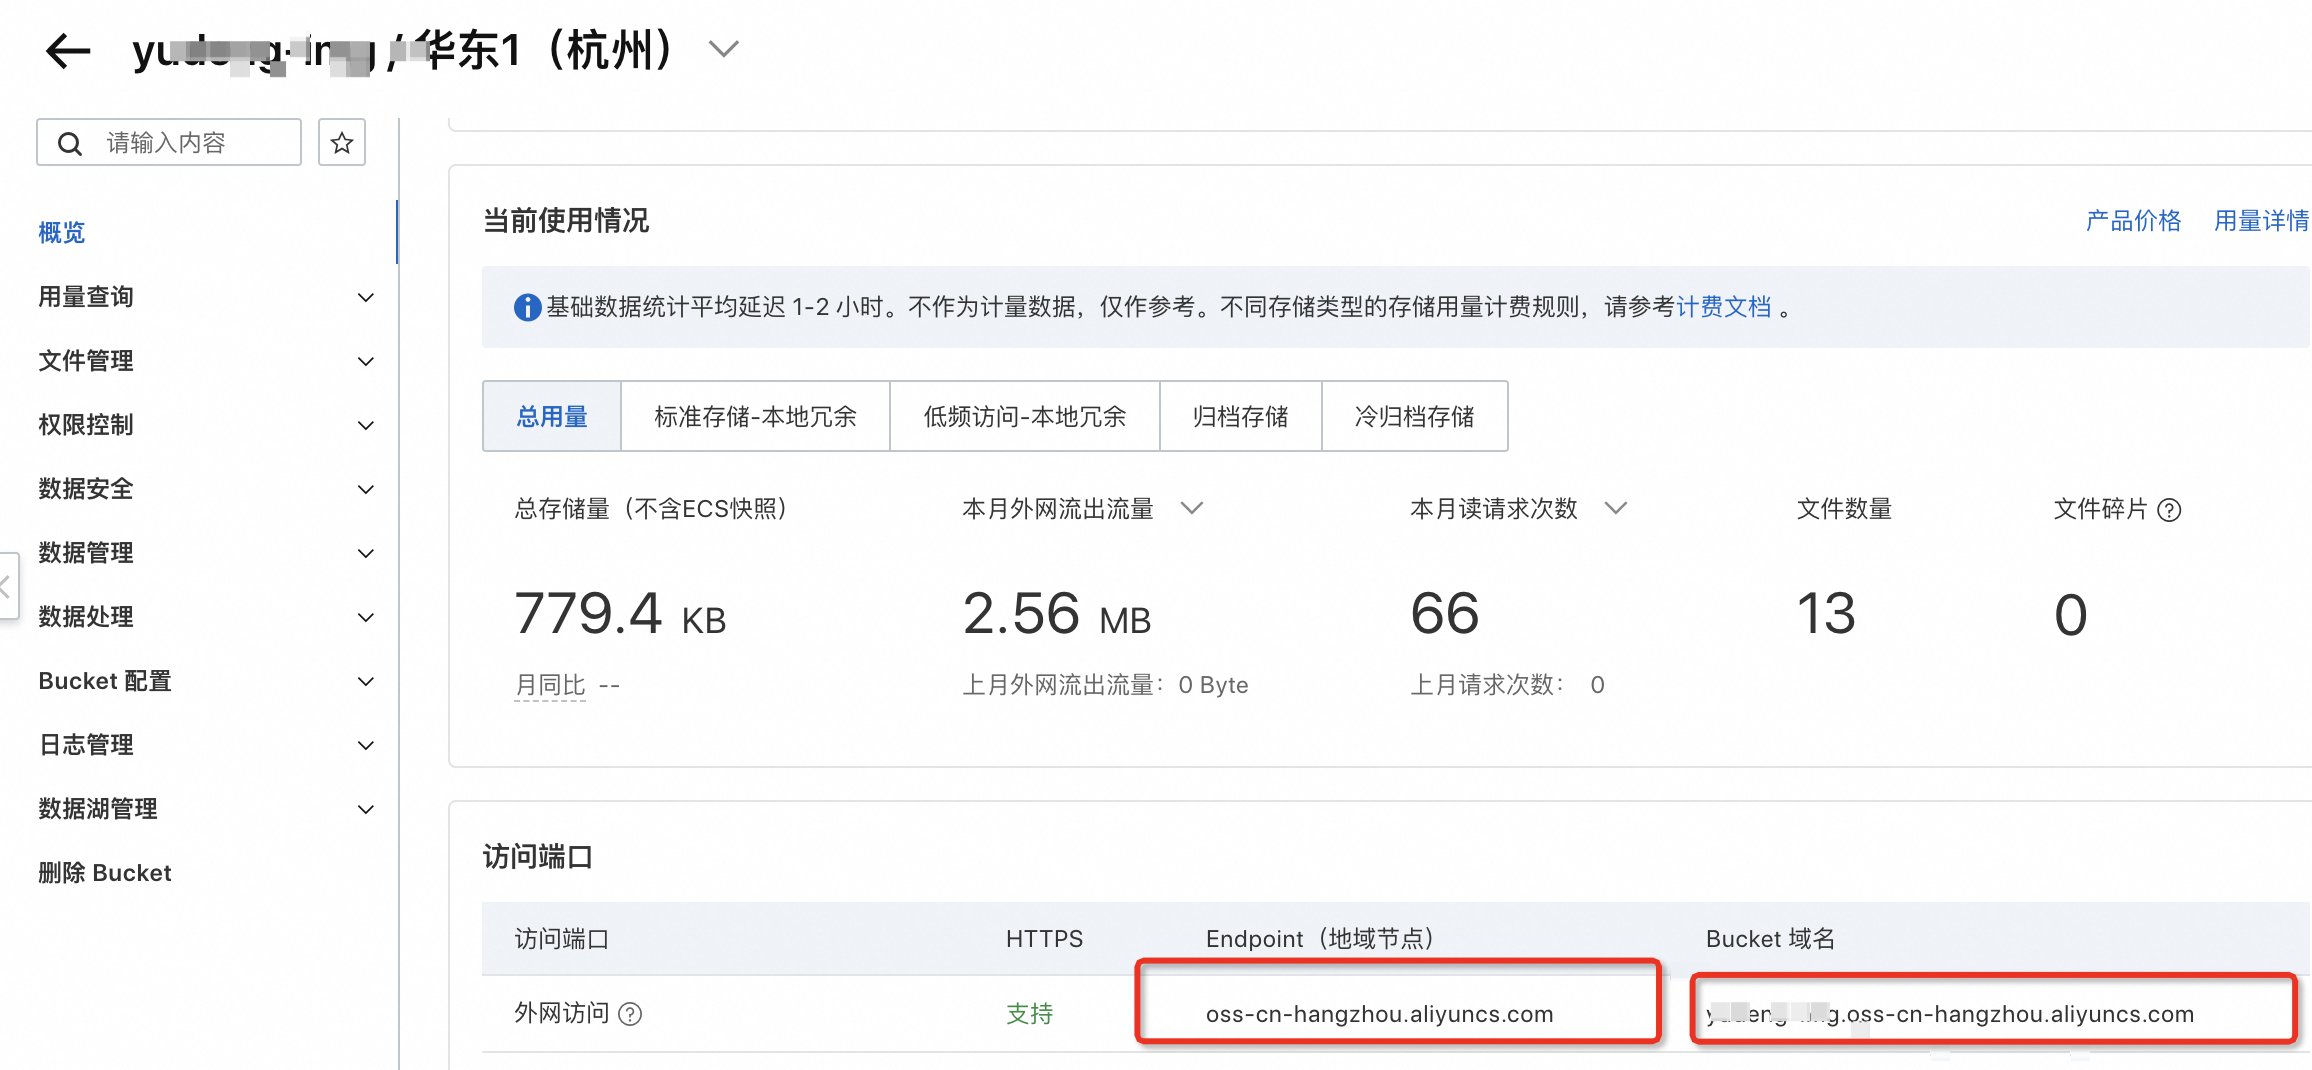Image resolution: width=2312 pixels, height=1070 pixels.
Task: Expand the 数据安全 menu section
Action: pyautogui.click(x=206, y=489)
